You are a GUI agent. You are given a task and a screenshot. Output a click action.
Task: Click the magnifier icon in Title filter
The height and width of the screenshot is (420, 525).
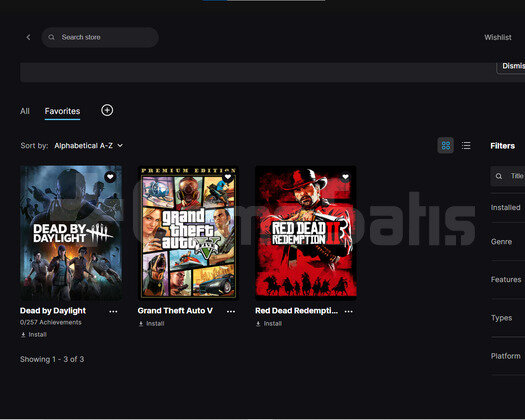[499, 176]
